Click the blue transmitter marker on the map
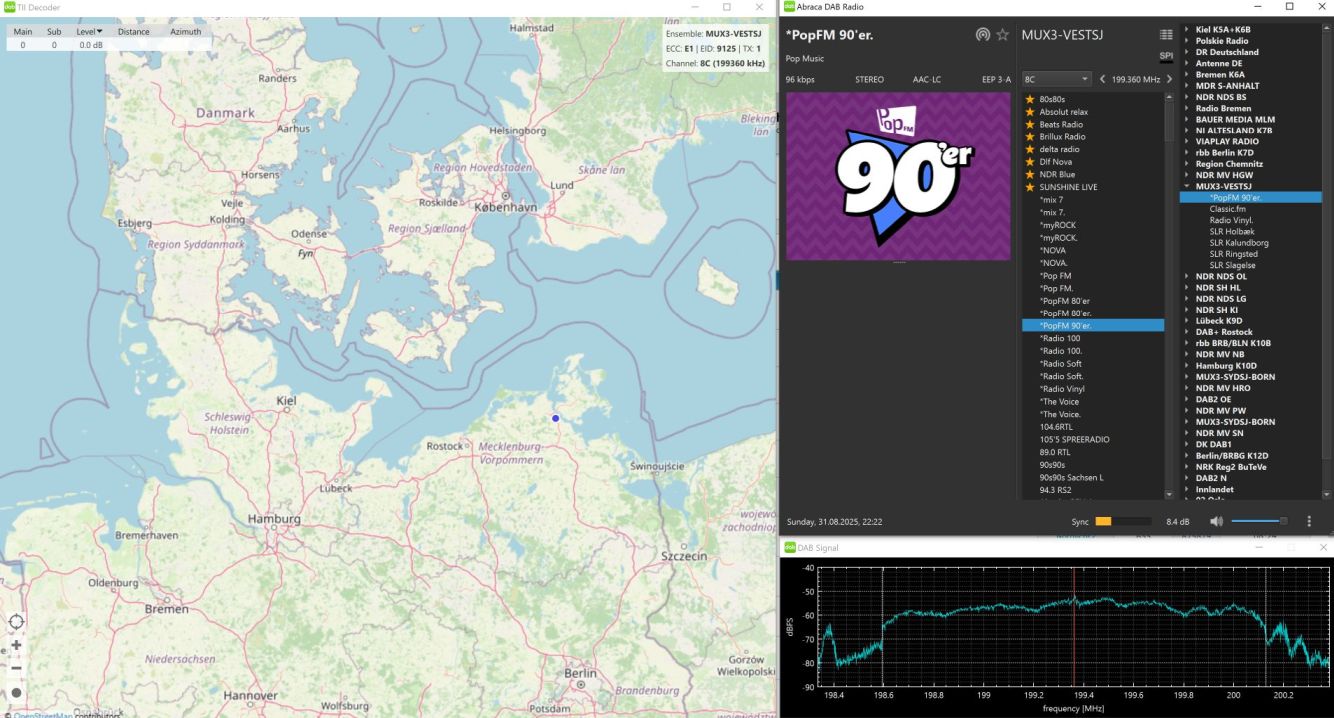 tap(556, 418)
